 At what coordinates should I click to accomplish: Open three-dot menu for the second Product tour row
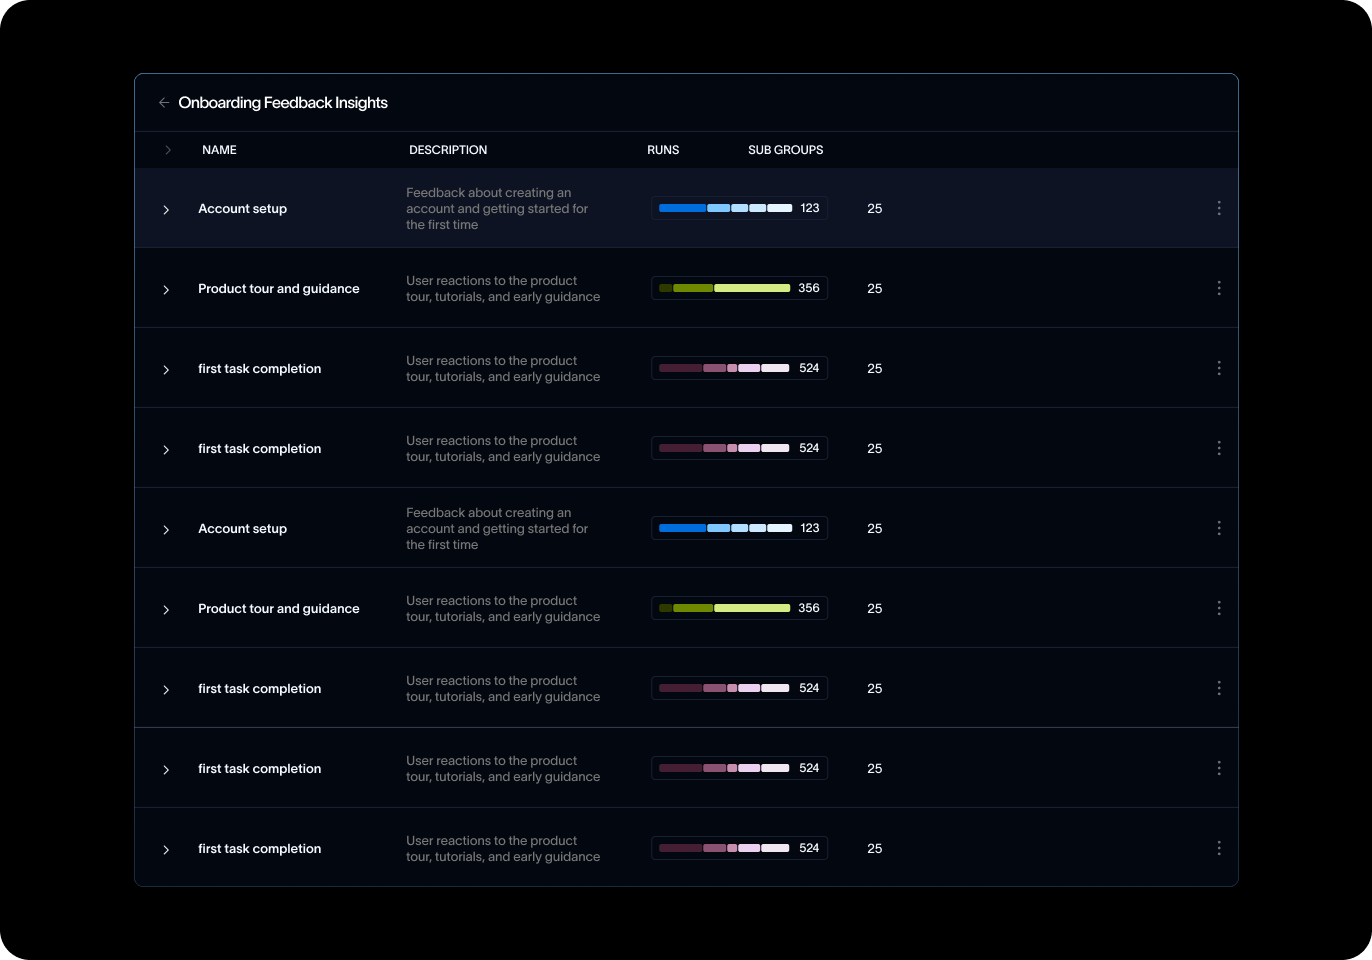point(1218,608)
